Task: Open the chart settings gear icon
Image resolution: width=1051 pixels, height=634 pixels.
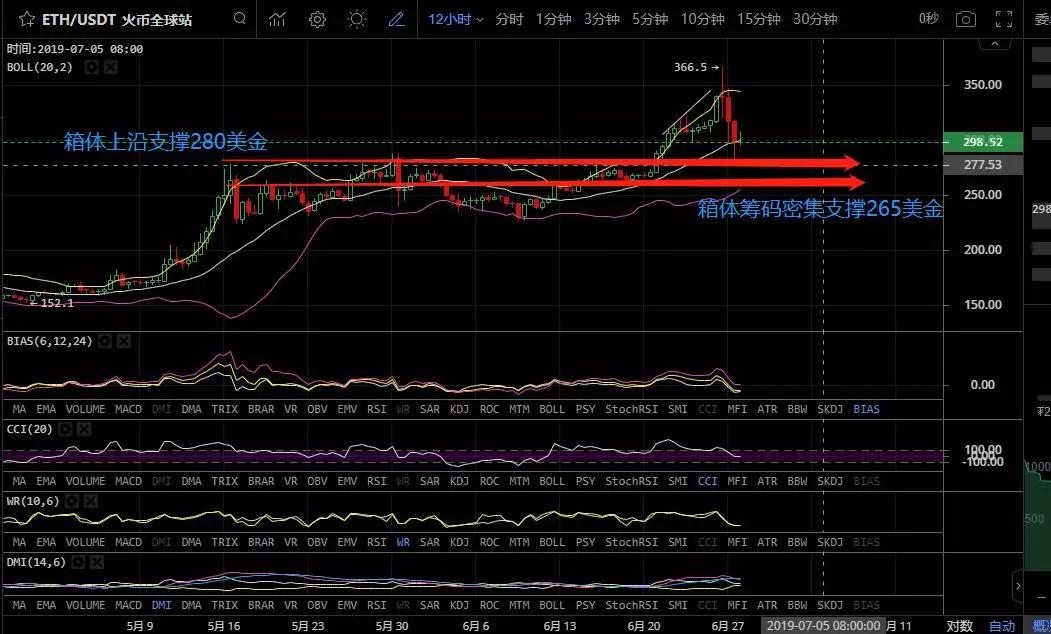Action: (316, 18)
